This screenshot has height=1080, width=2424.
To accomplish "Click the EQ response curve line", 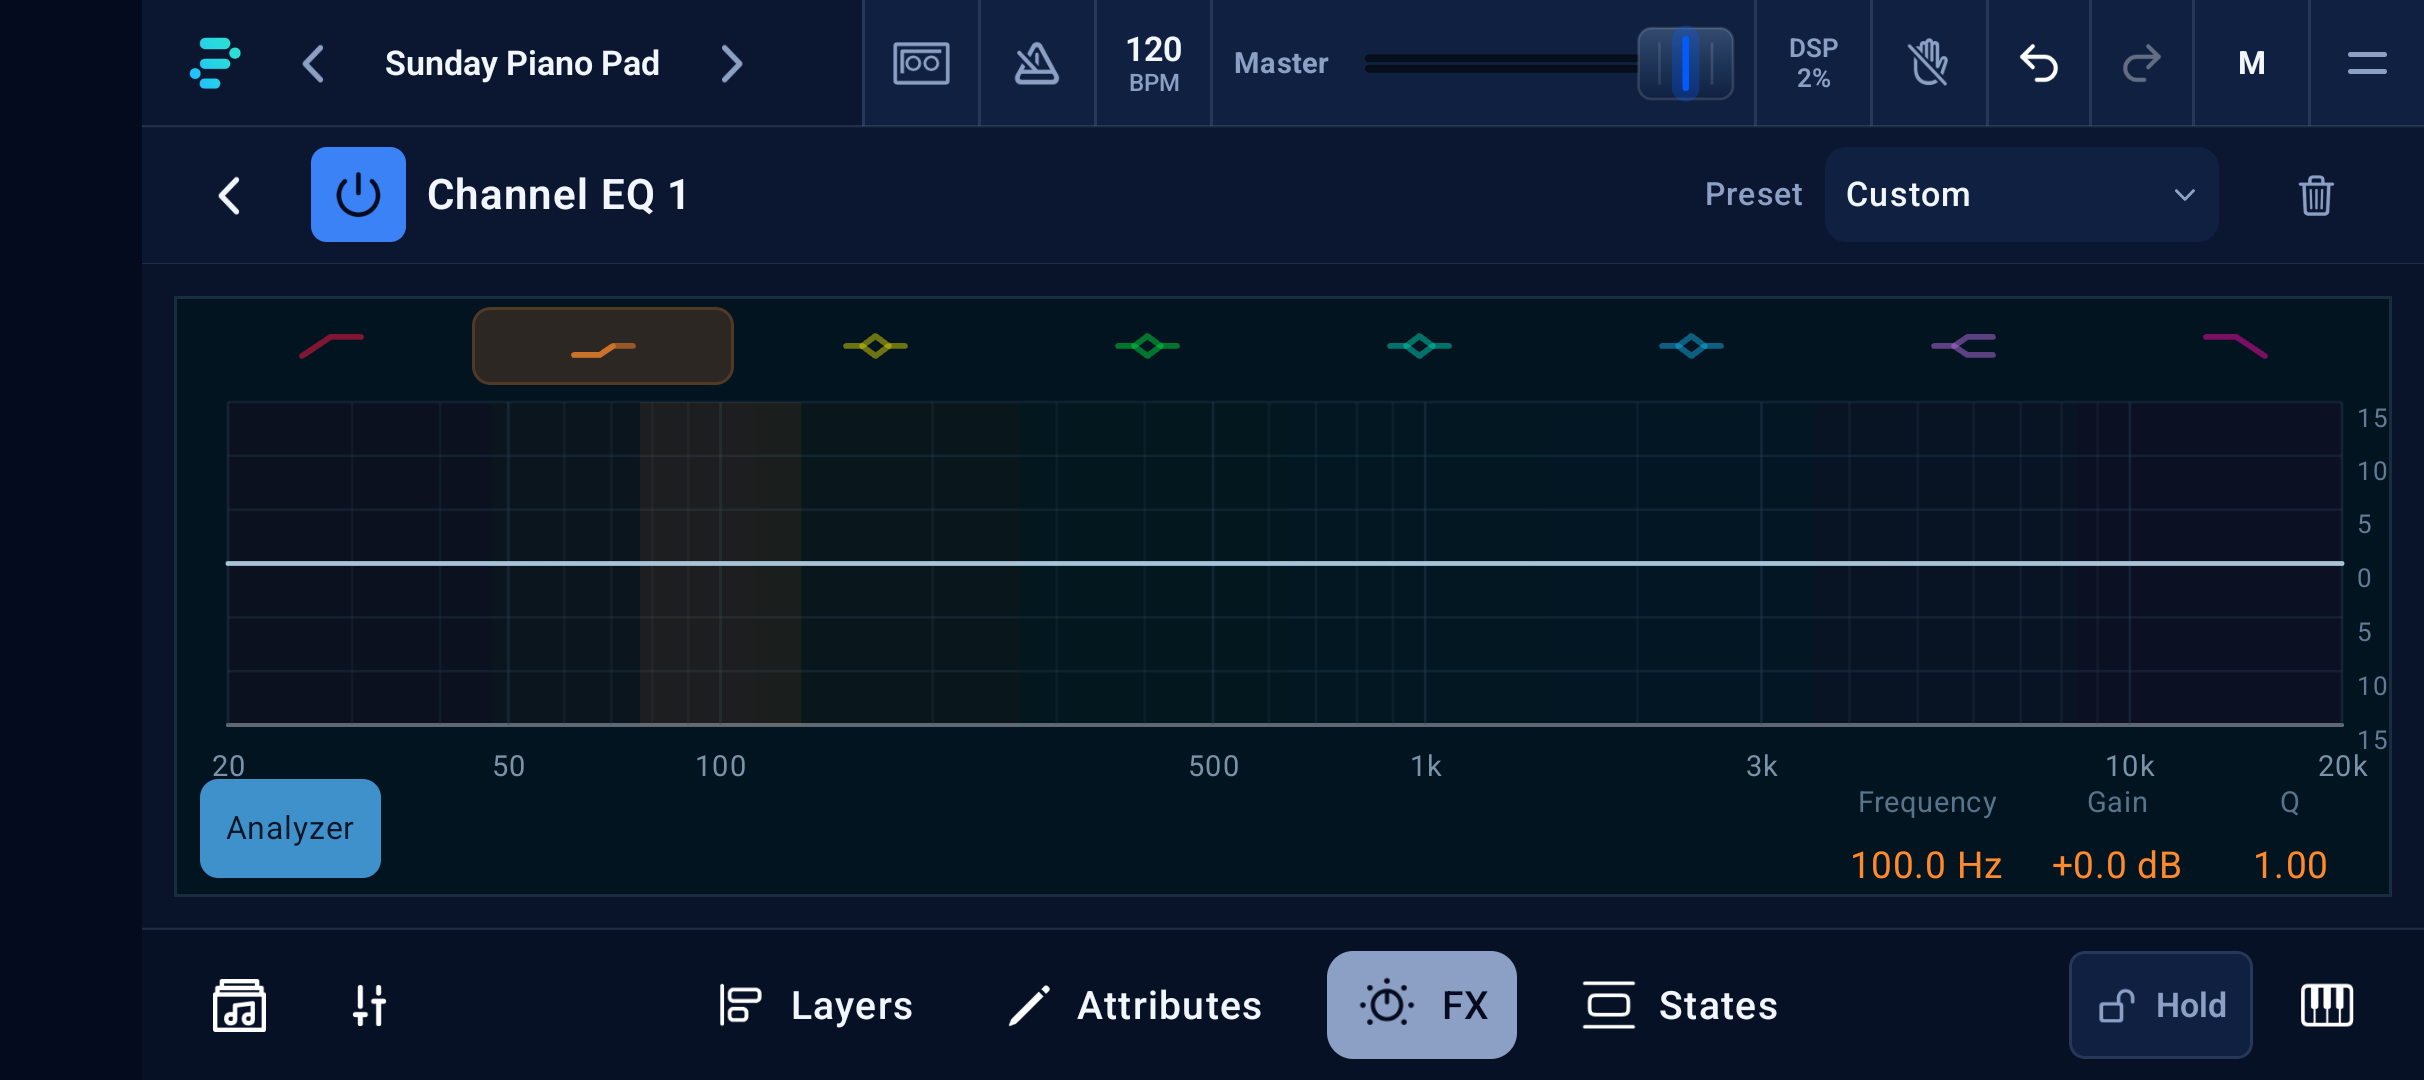I will pos(1285,563).
